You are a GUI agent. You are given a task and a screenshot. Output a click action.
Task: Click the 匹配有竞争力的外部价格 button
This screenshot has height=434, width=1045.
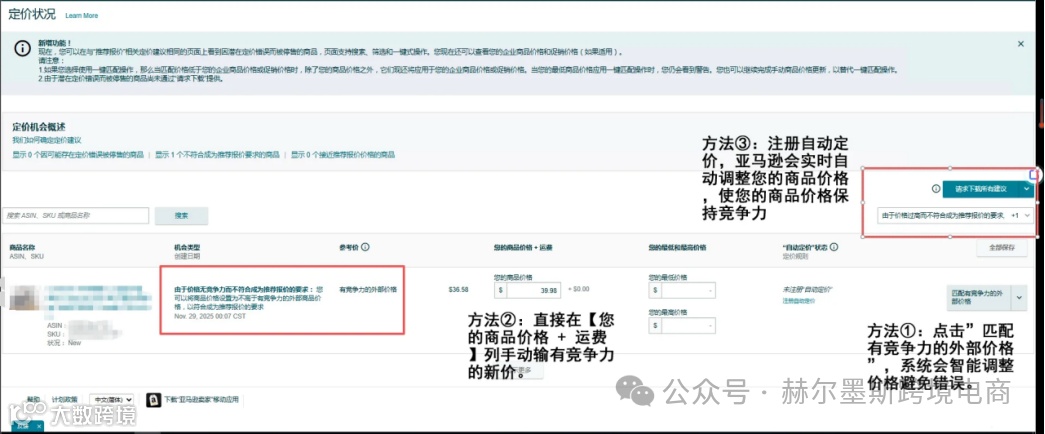point(978,297)
